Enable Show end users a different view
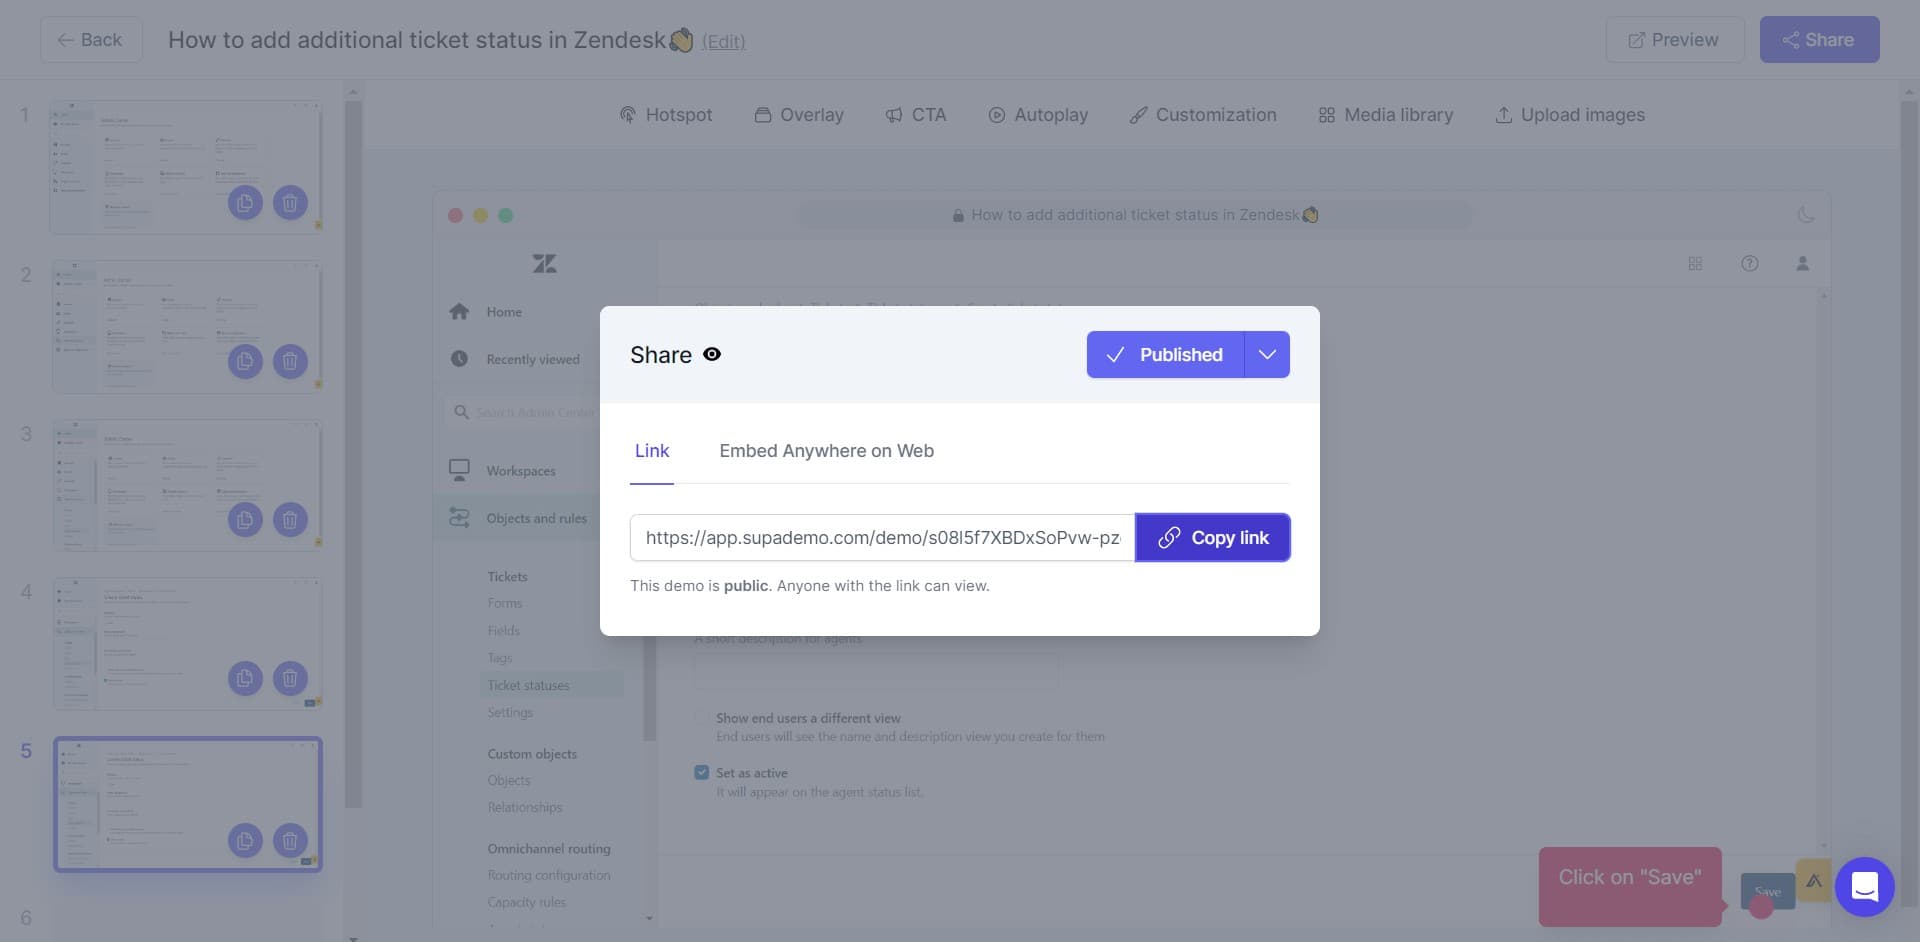 tap(701, 717)
